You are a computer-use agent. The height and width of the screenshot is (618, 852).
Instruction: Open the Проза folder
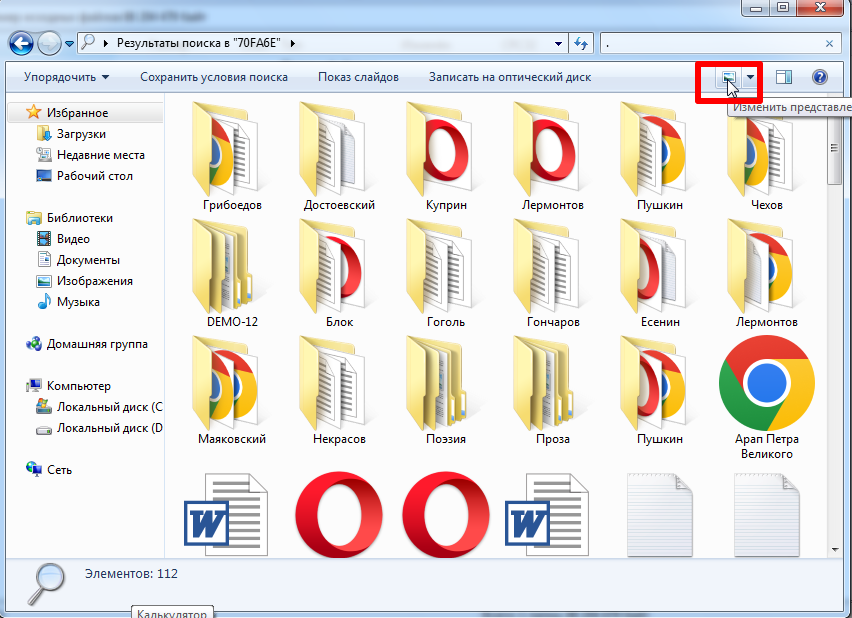click(553, 390)
